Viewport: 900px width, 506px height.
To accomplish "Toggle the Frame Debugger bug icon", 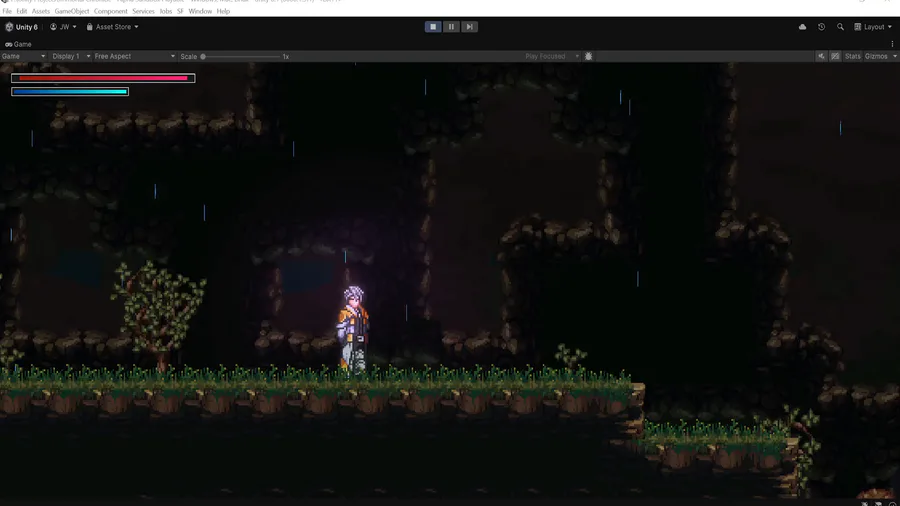I will coord(588,56).
